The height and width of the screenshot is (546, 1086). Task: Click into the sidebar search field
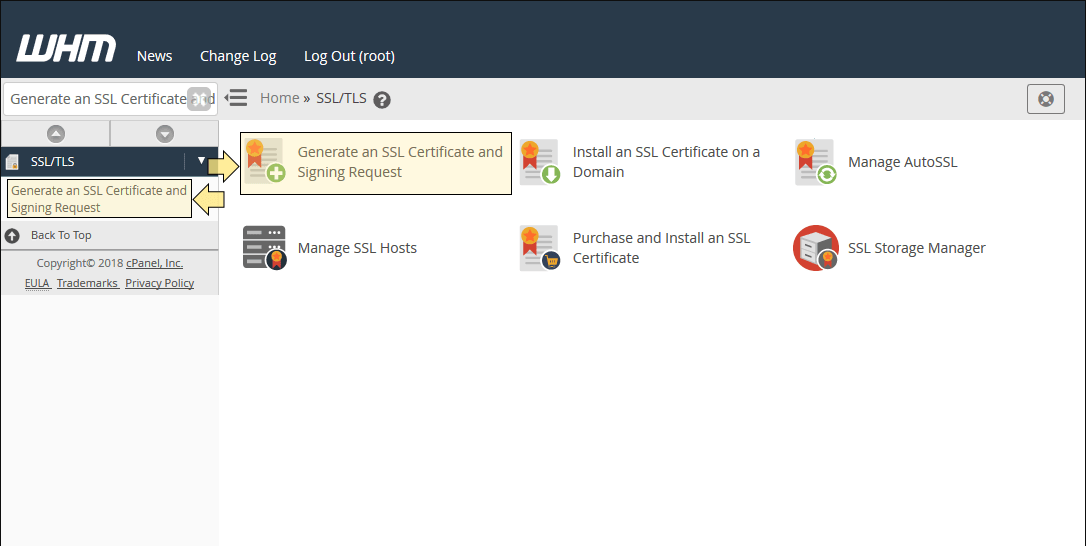point(97,99)
